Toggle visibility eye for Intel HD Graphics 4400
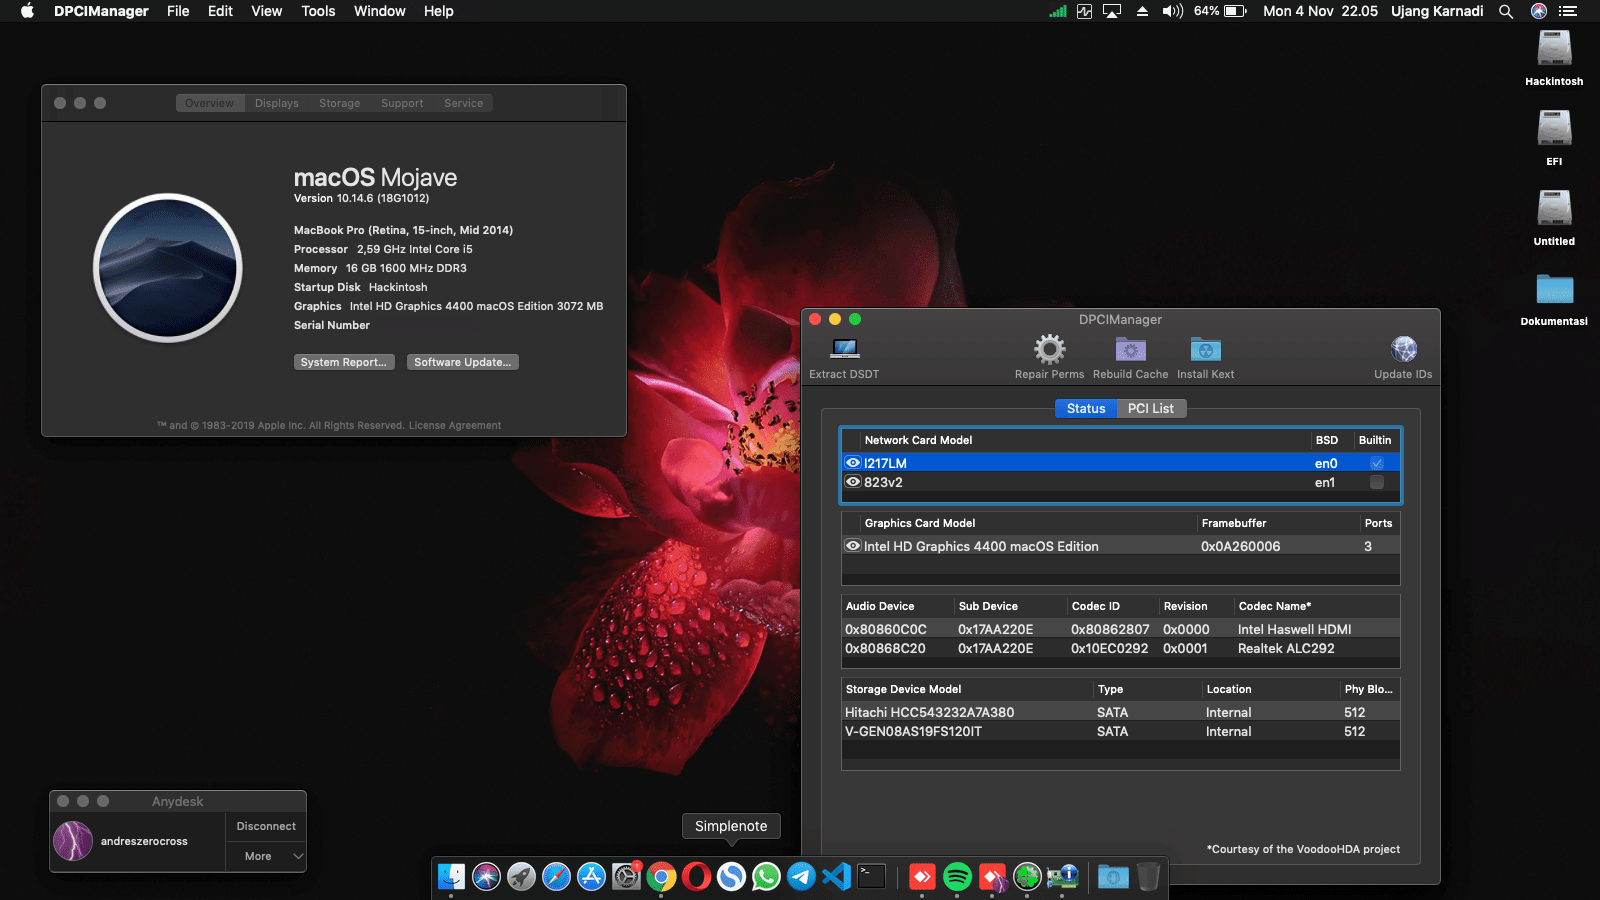The width and height of the screenshot is (1600, 900). click(x=852, y=546)
